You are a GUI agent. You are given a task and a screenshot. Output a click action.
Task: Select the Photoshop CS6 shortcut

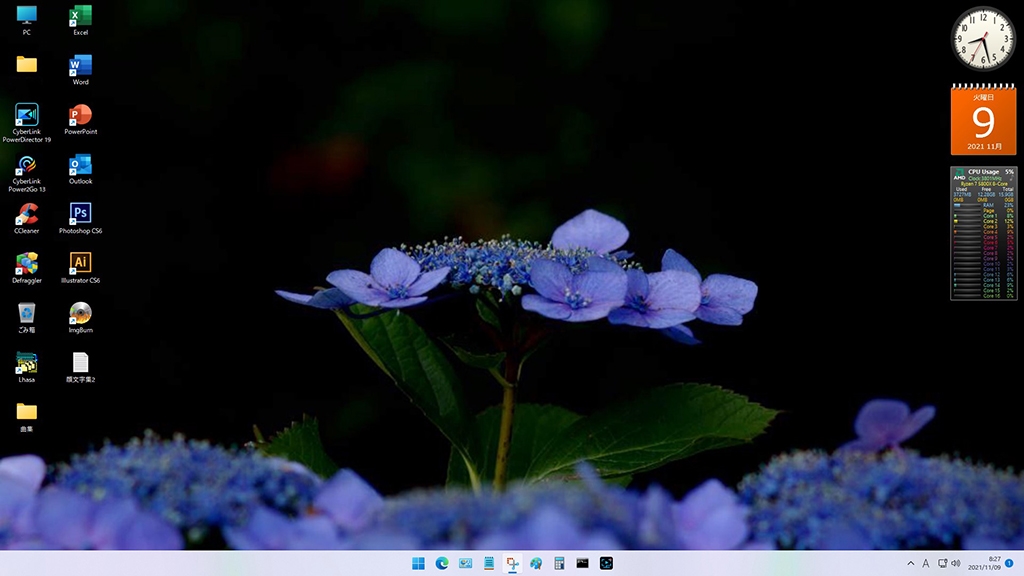(x=80, y=219)
